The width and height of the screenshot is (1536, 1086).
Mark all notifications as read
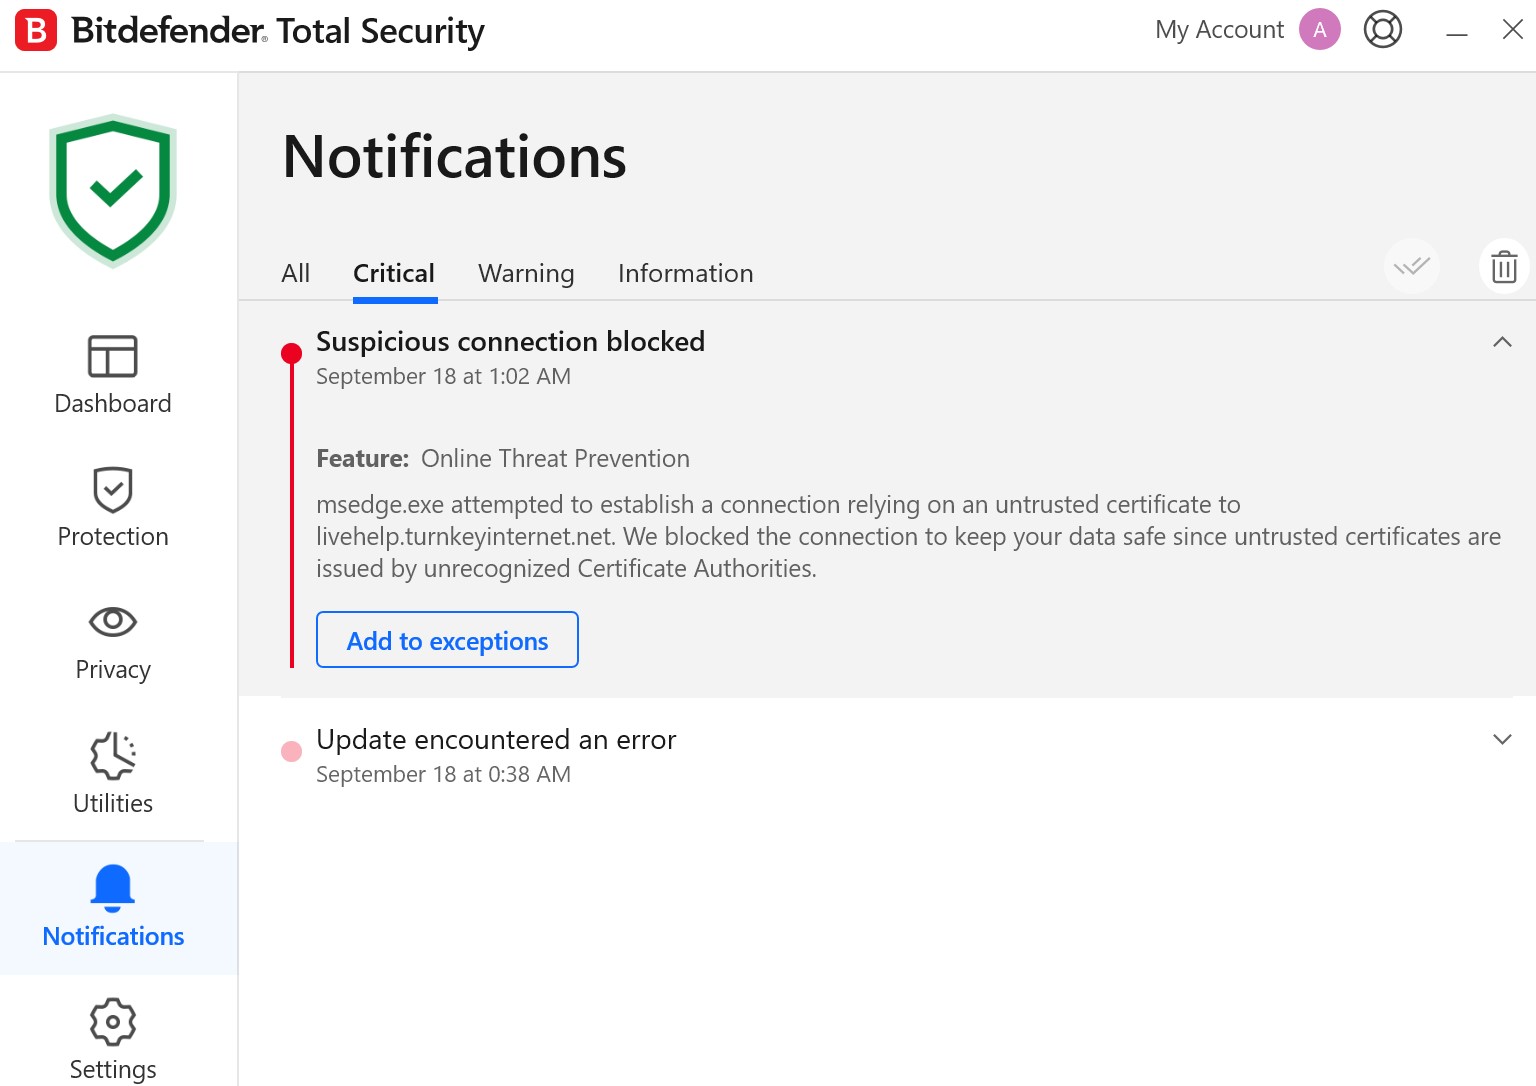(x=1411, y=266)
